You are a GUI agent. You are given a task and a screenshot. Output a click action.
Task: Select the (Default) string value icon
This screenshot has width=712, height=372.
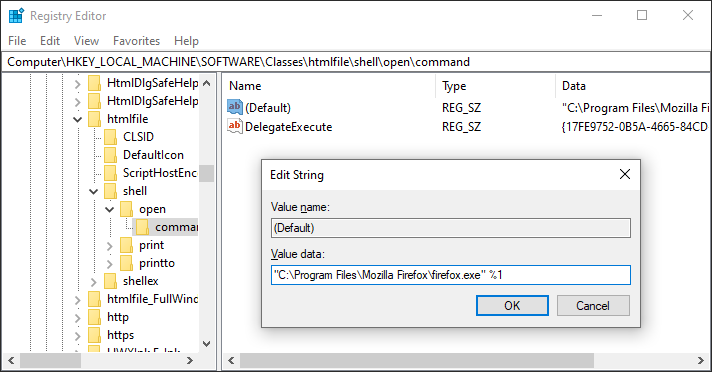click(x=235, y=107)
